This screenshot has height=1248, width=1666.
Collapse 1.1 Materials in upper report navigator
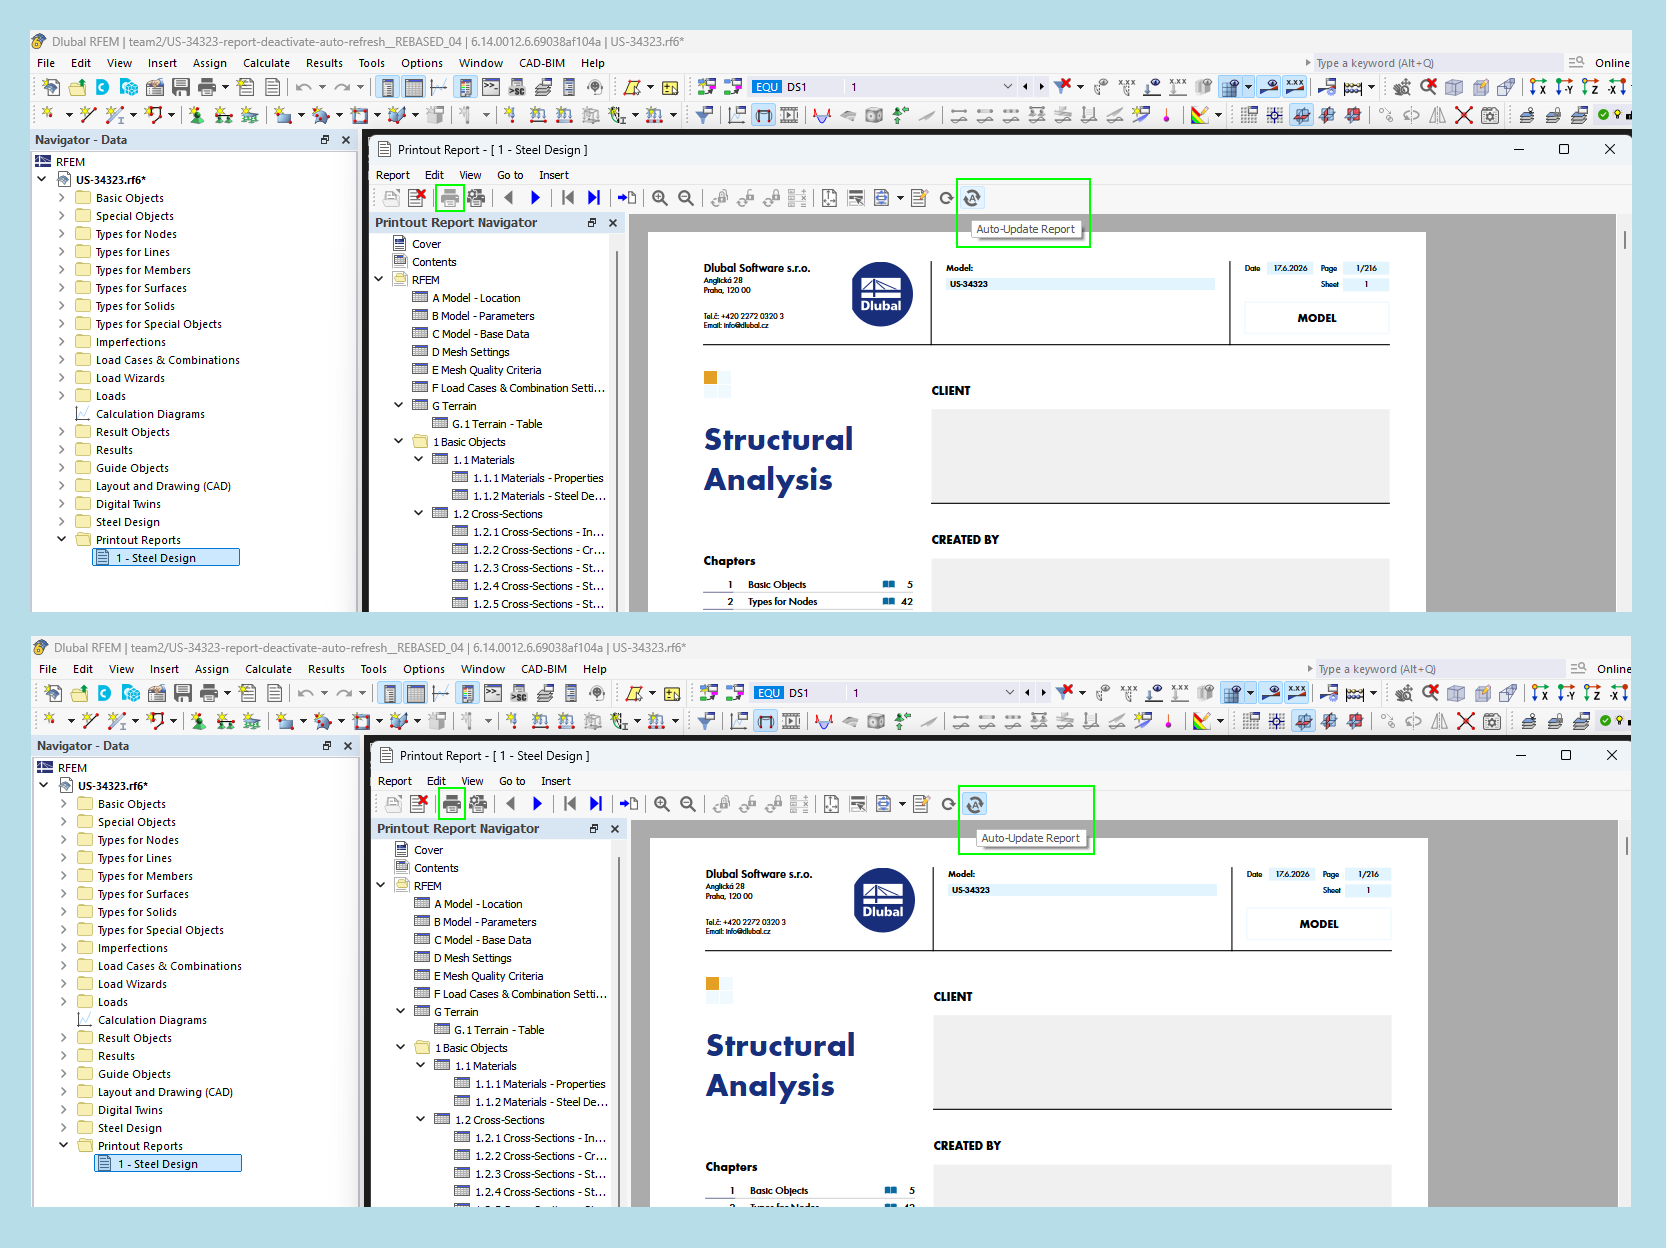[x=419, y=460]
